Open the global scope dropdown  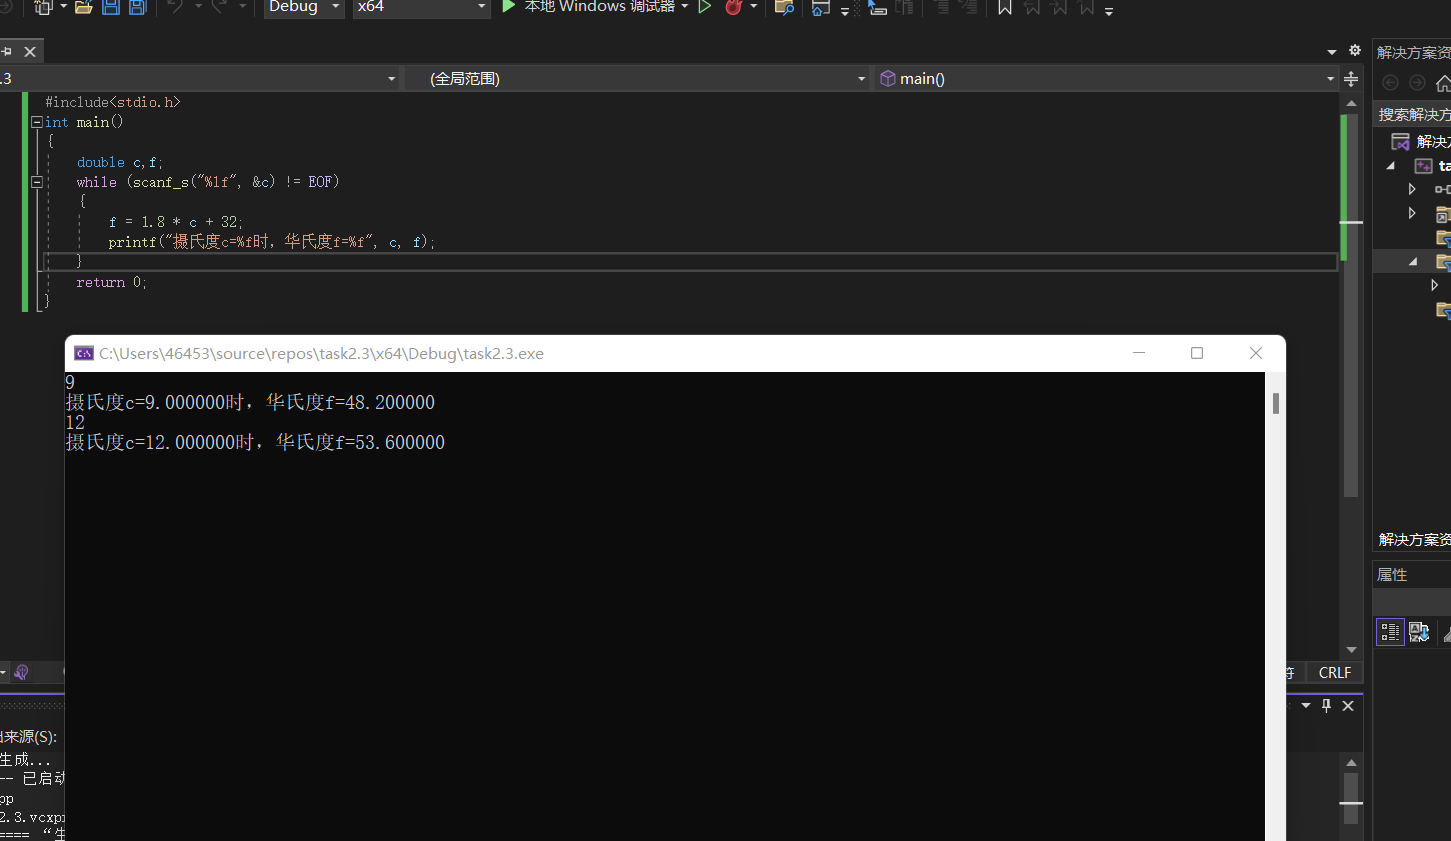[x=637, y=78]
